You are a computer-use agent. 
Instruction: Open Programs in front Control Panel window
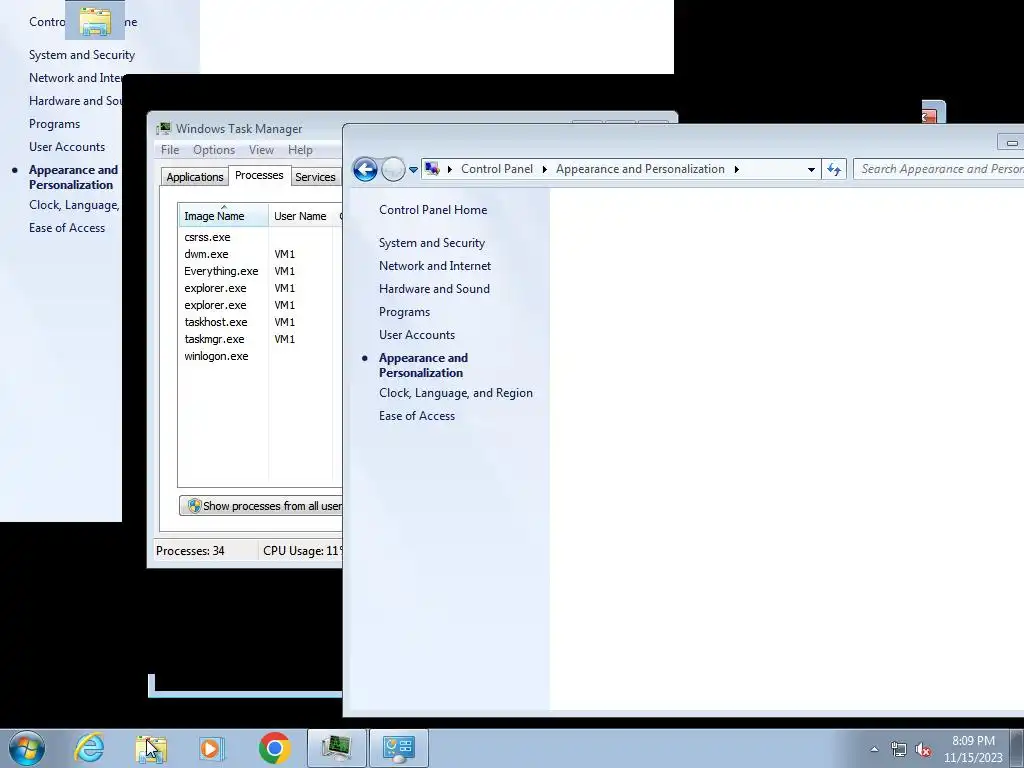[404, 312]
